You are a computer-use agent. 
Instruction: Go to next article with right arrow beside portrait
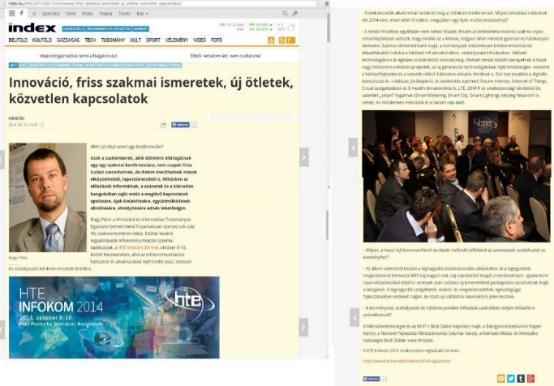point(304,157)
